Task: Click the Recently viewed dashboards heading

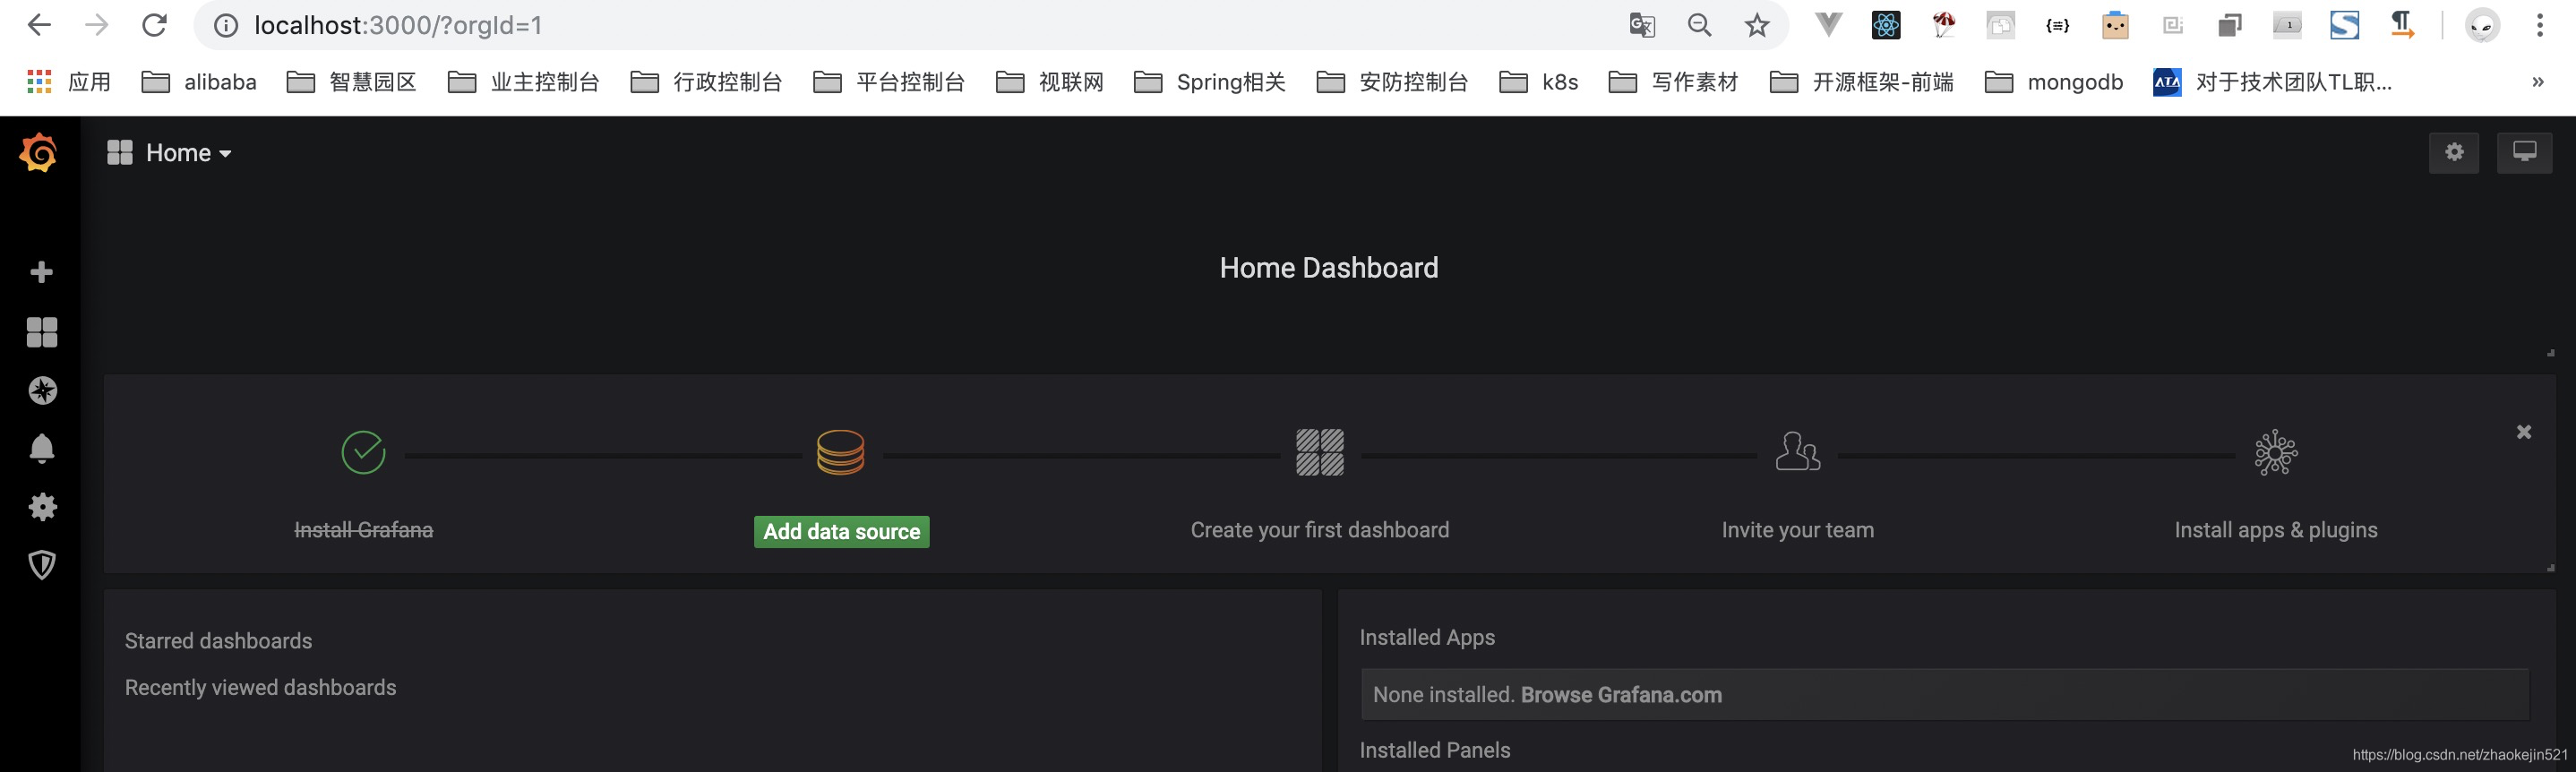Action: 260,688
